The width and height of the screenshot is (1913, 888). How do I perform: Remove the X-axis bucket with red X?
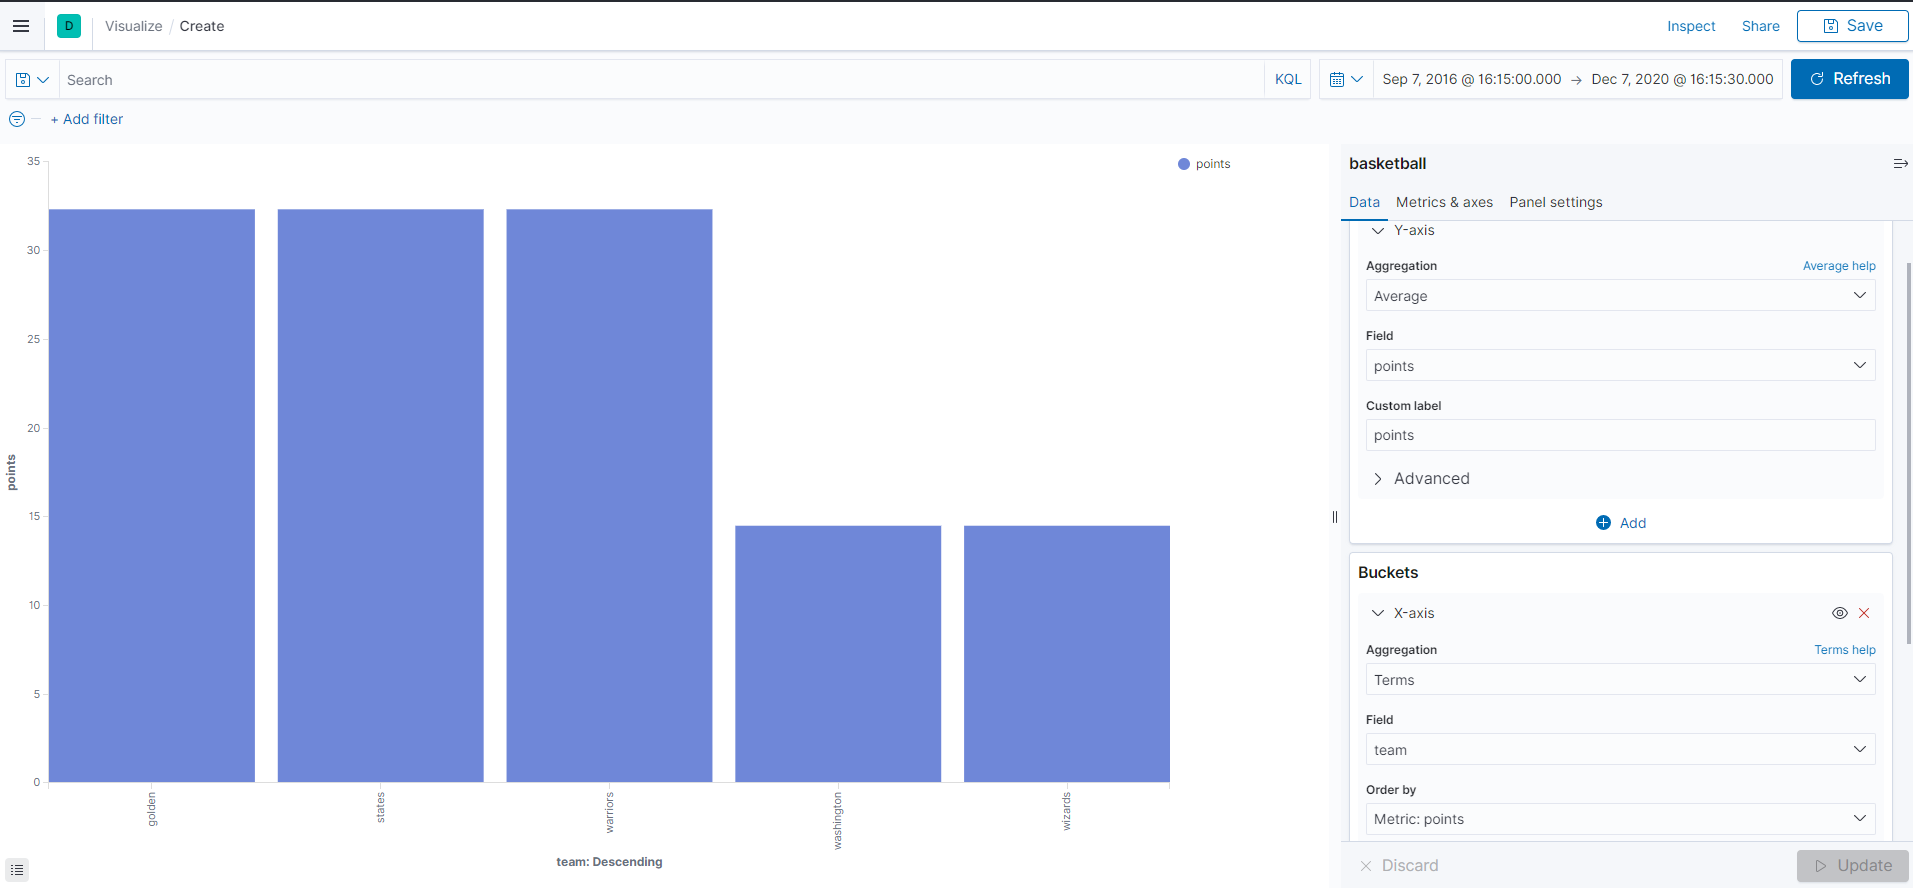point(1864,613)
